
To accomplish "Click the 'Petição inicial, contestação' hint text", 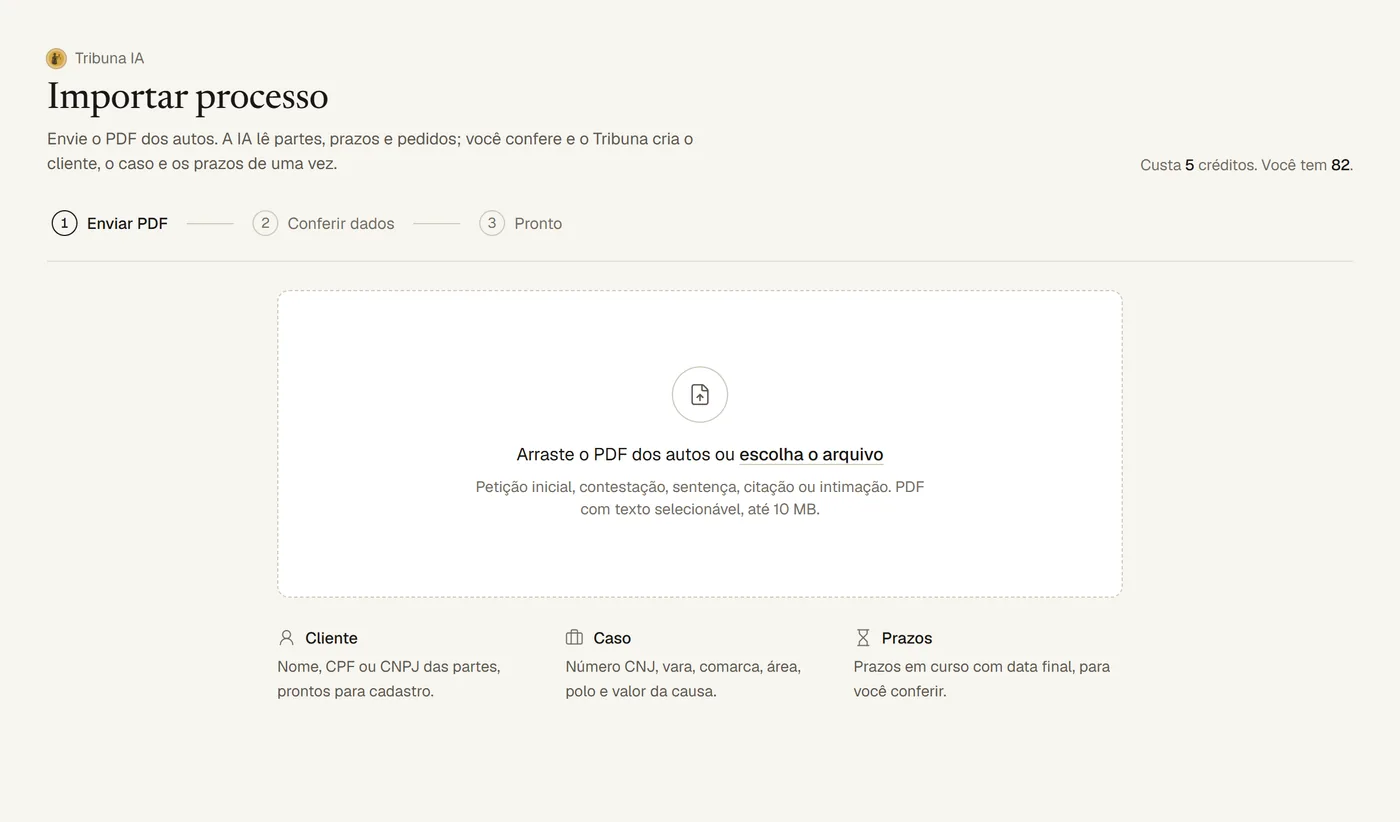I will (x=700, y=498).
